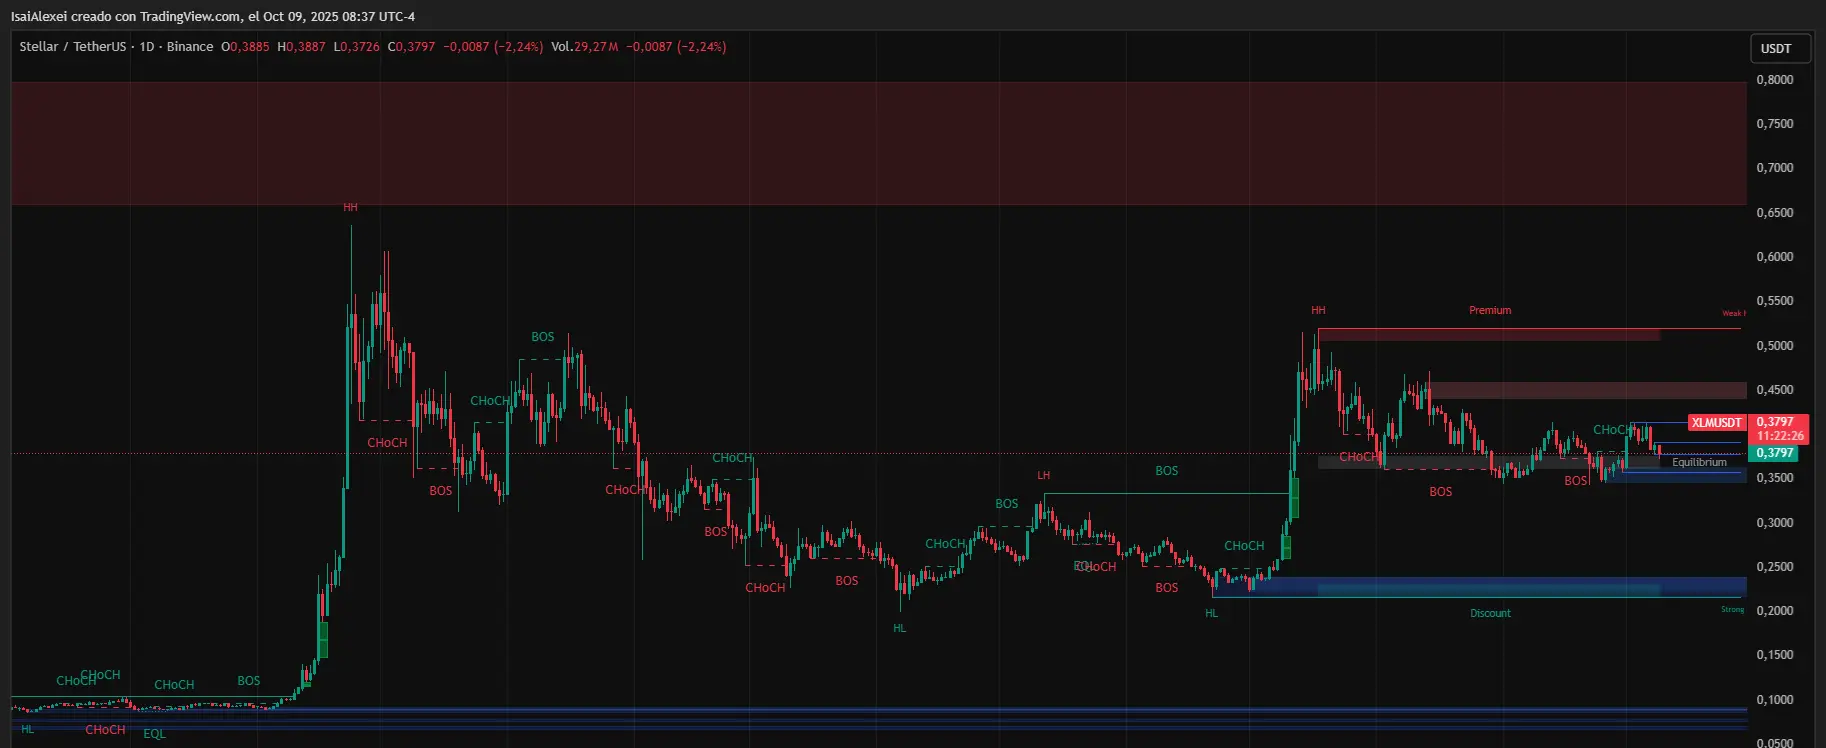Click the 0,6000 price axis label

(x=1775, y=257)
